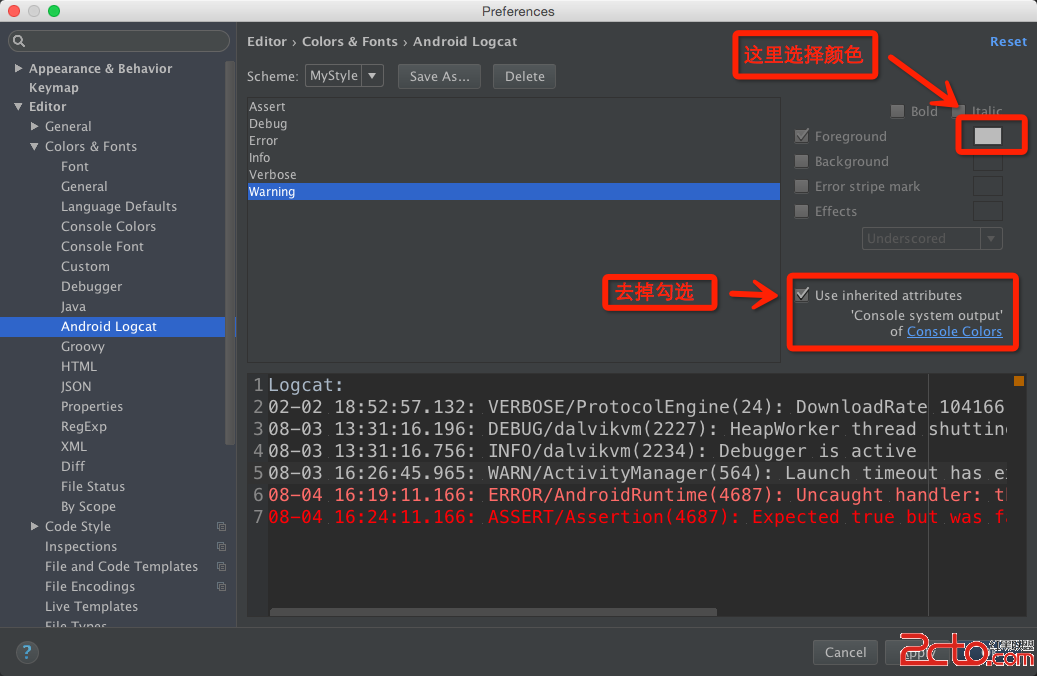This screenshot has width=1037, height=676.
Task: Open Debugger colors settings
Action: click(91, 286)
